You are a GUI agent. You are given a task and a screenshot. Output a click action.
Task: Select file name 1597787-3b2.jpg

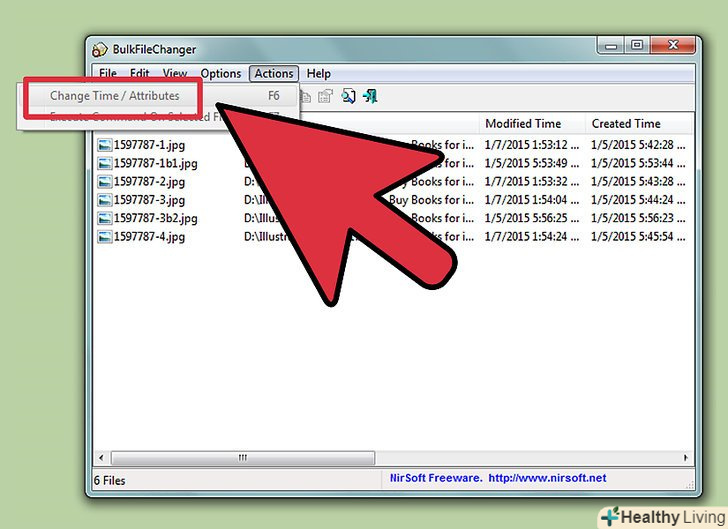(156, 218)
